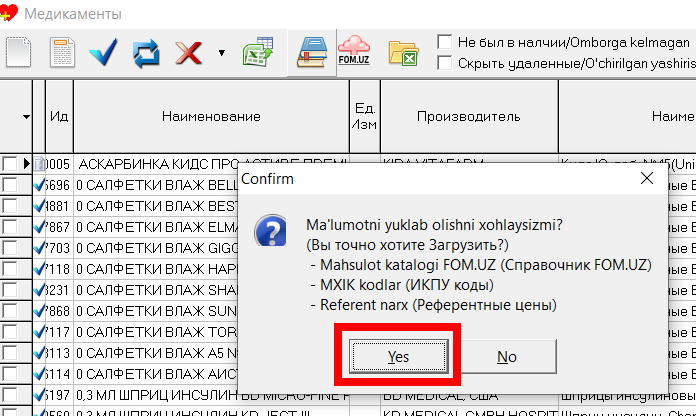Tick checkbox for САЛФЕТКИ ВЛАЖ HAP row
Viewport: 696px width, 416px height.
(x=9, y=269)
